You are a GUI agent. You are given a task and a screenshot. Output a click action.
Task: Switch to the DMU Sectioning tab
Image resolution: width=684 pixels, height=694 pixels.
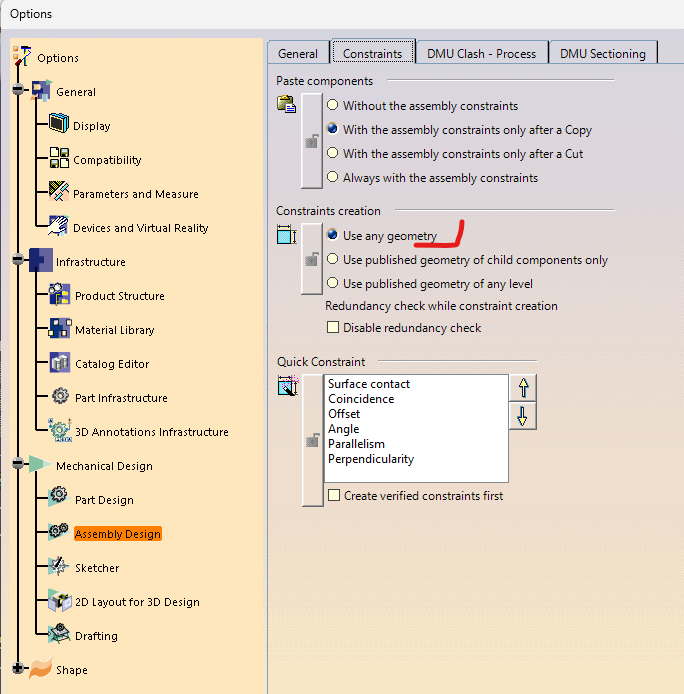tap(603, 54)
